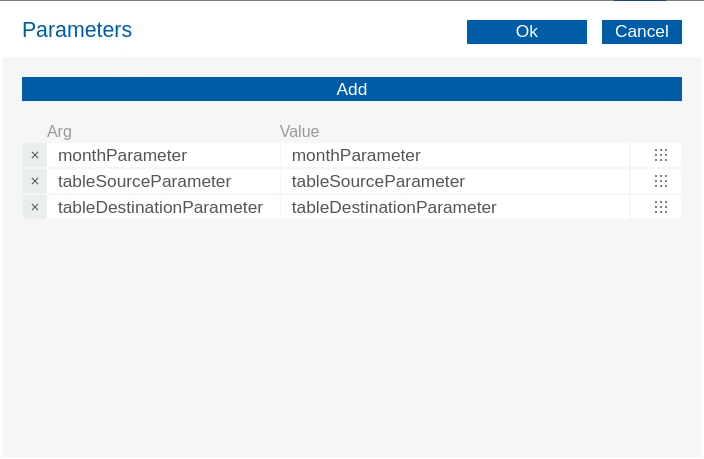Edit the monthParameter Value field
The width and height of the screenshot is (704, 459).
455,155
